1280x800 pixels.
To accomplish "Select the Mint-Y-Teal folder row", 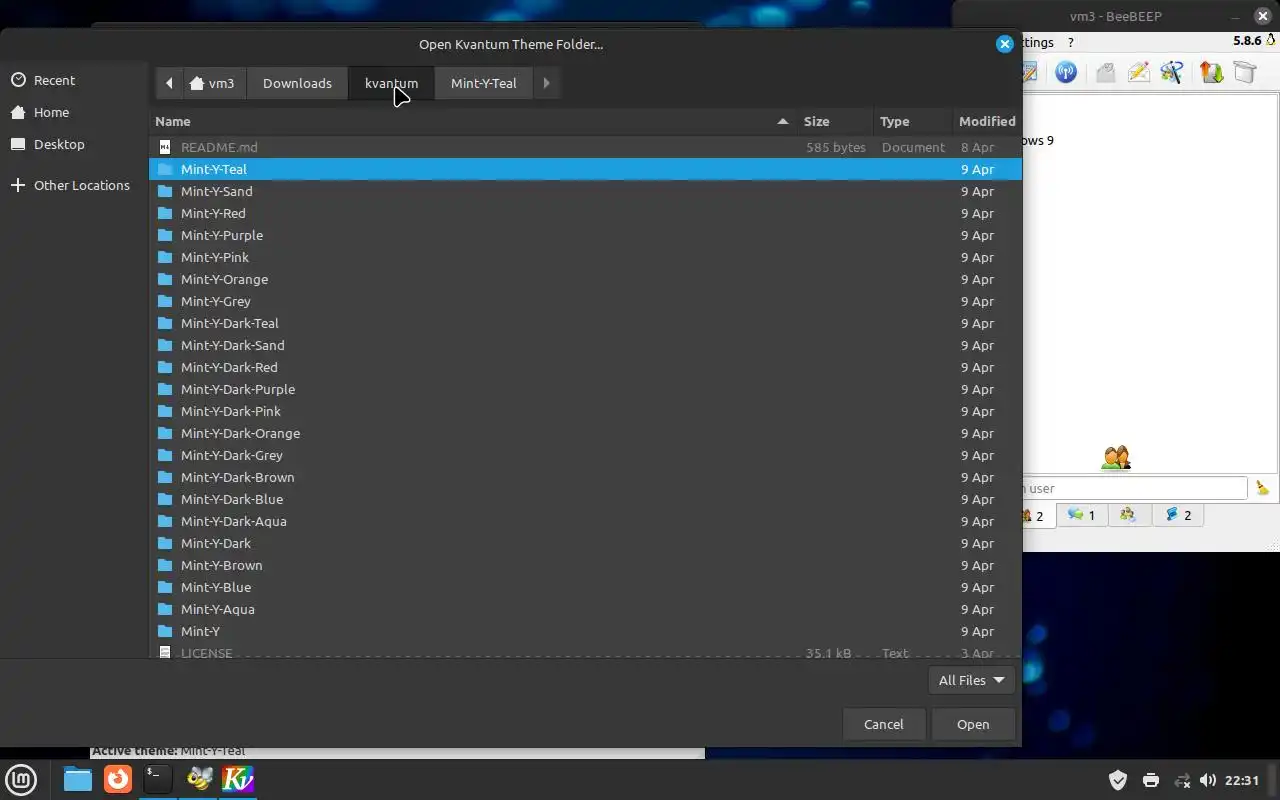I will [x=585, y=169].
